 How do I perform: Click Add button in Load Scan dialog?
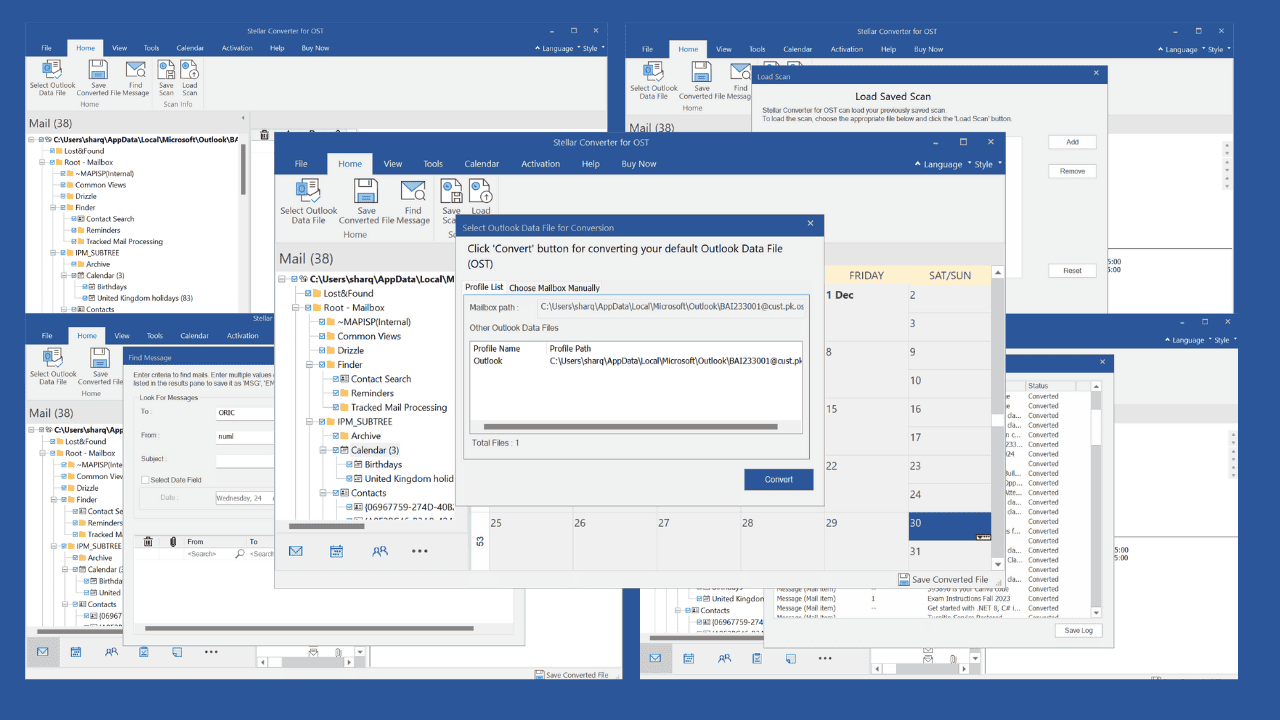tap(1072, 142)
